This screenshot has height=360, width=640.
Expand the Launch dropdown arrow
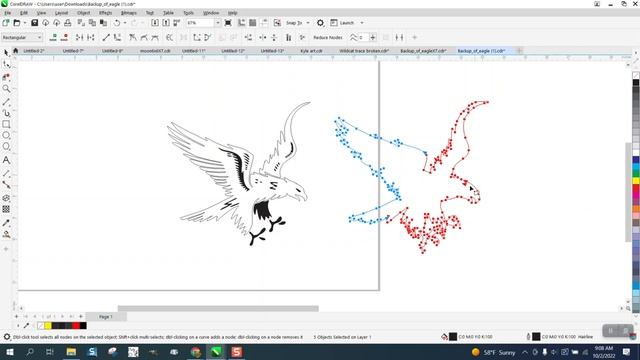pyautogui.click(x=362, y=23)
